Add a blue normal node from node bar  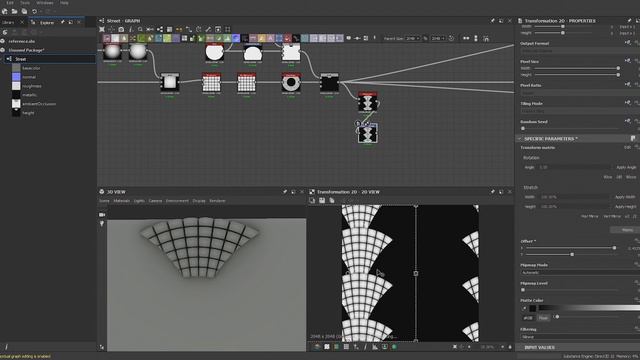click(x=236, y=38)
